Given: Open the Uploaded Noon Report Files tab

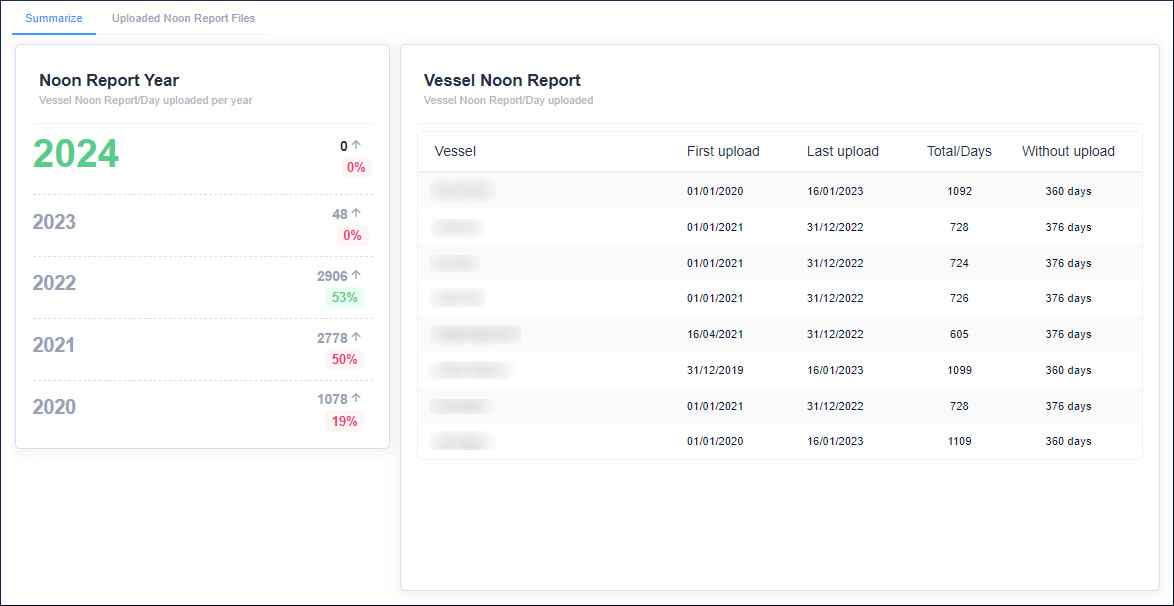Looking at the screenshot, I should 183,18.
